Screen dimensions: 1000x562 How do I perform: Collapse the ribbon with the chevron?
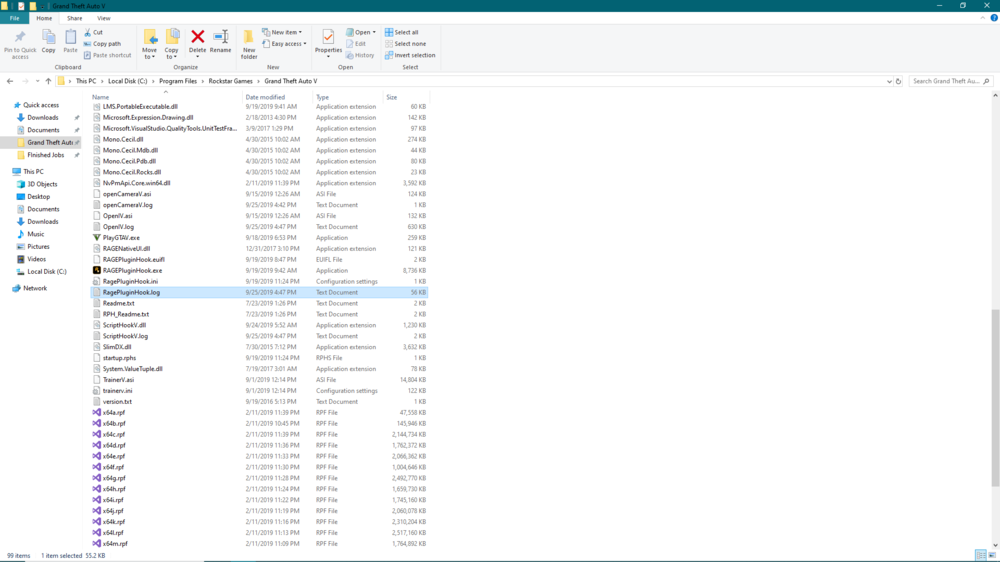[x=983, y=18]
